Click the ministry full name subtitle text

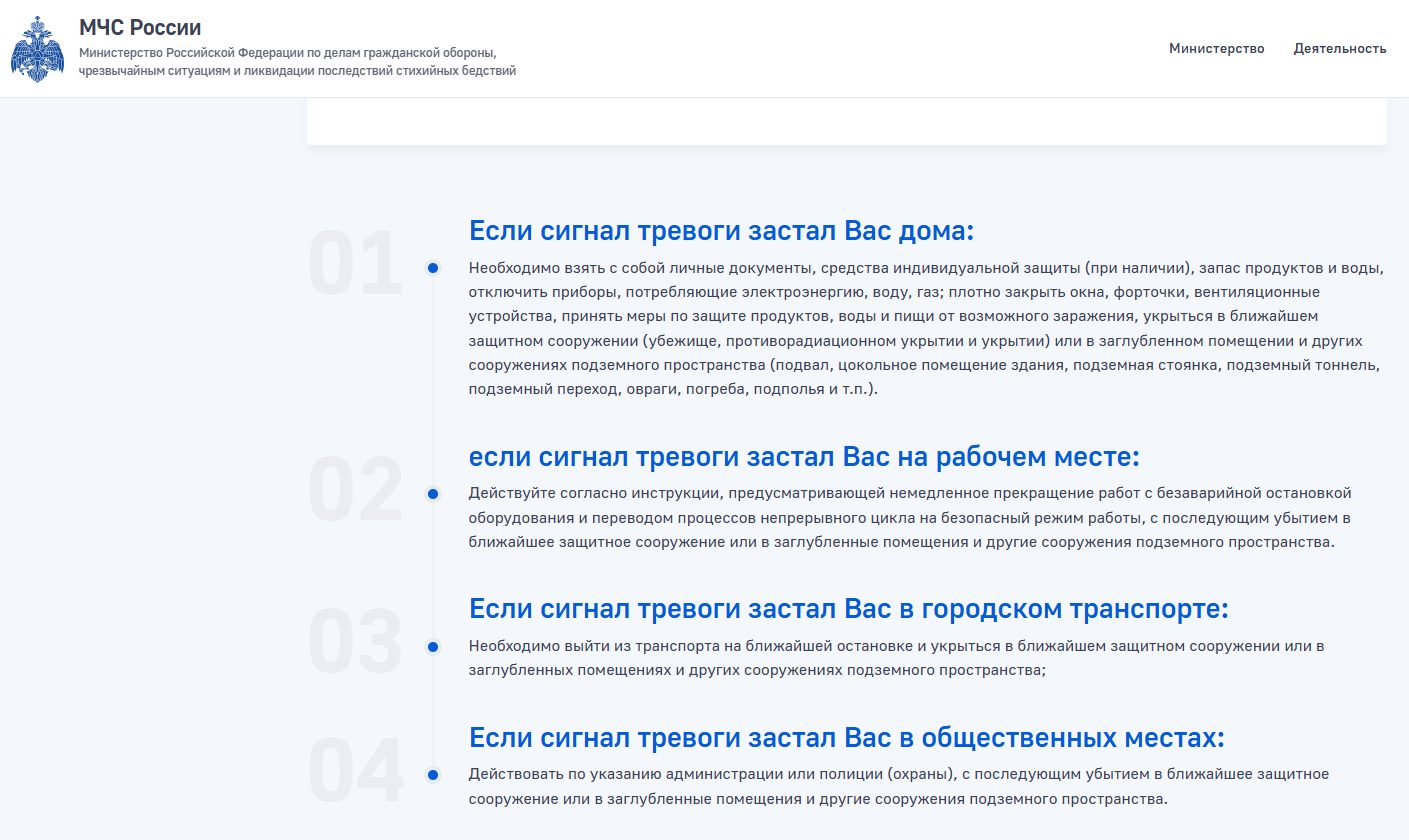pyautogui.click(x=297, y=61)
